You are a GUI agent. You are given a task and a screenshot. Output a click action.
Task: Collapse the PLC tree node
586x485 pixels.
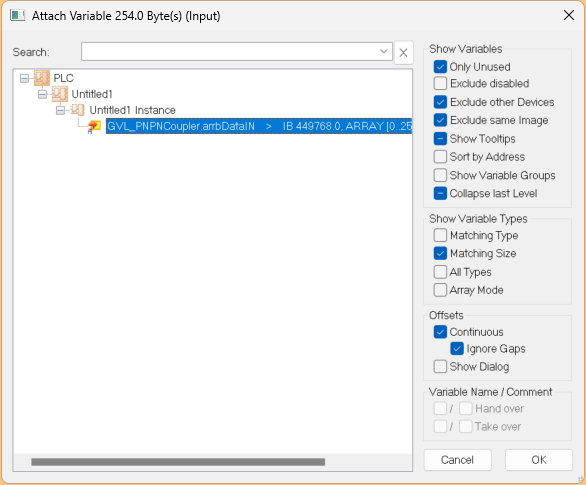tap(24, 78)
